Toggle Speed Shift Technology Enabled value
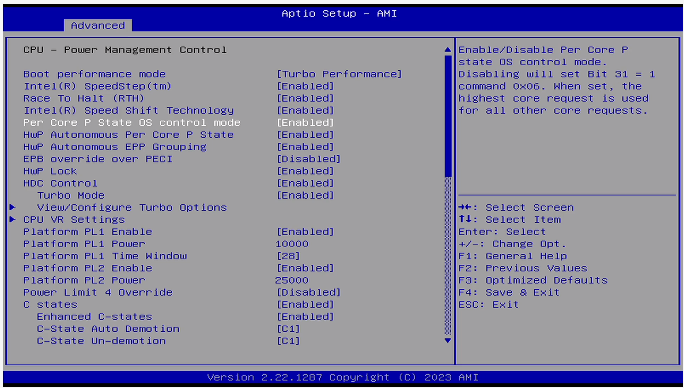Image resolution: width=684 pixels, height=388 pixels. [305, 110]
